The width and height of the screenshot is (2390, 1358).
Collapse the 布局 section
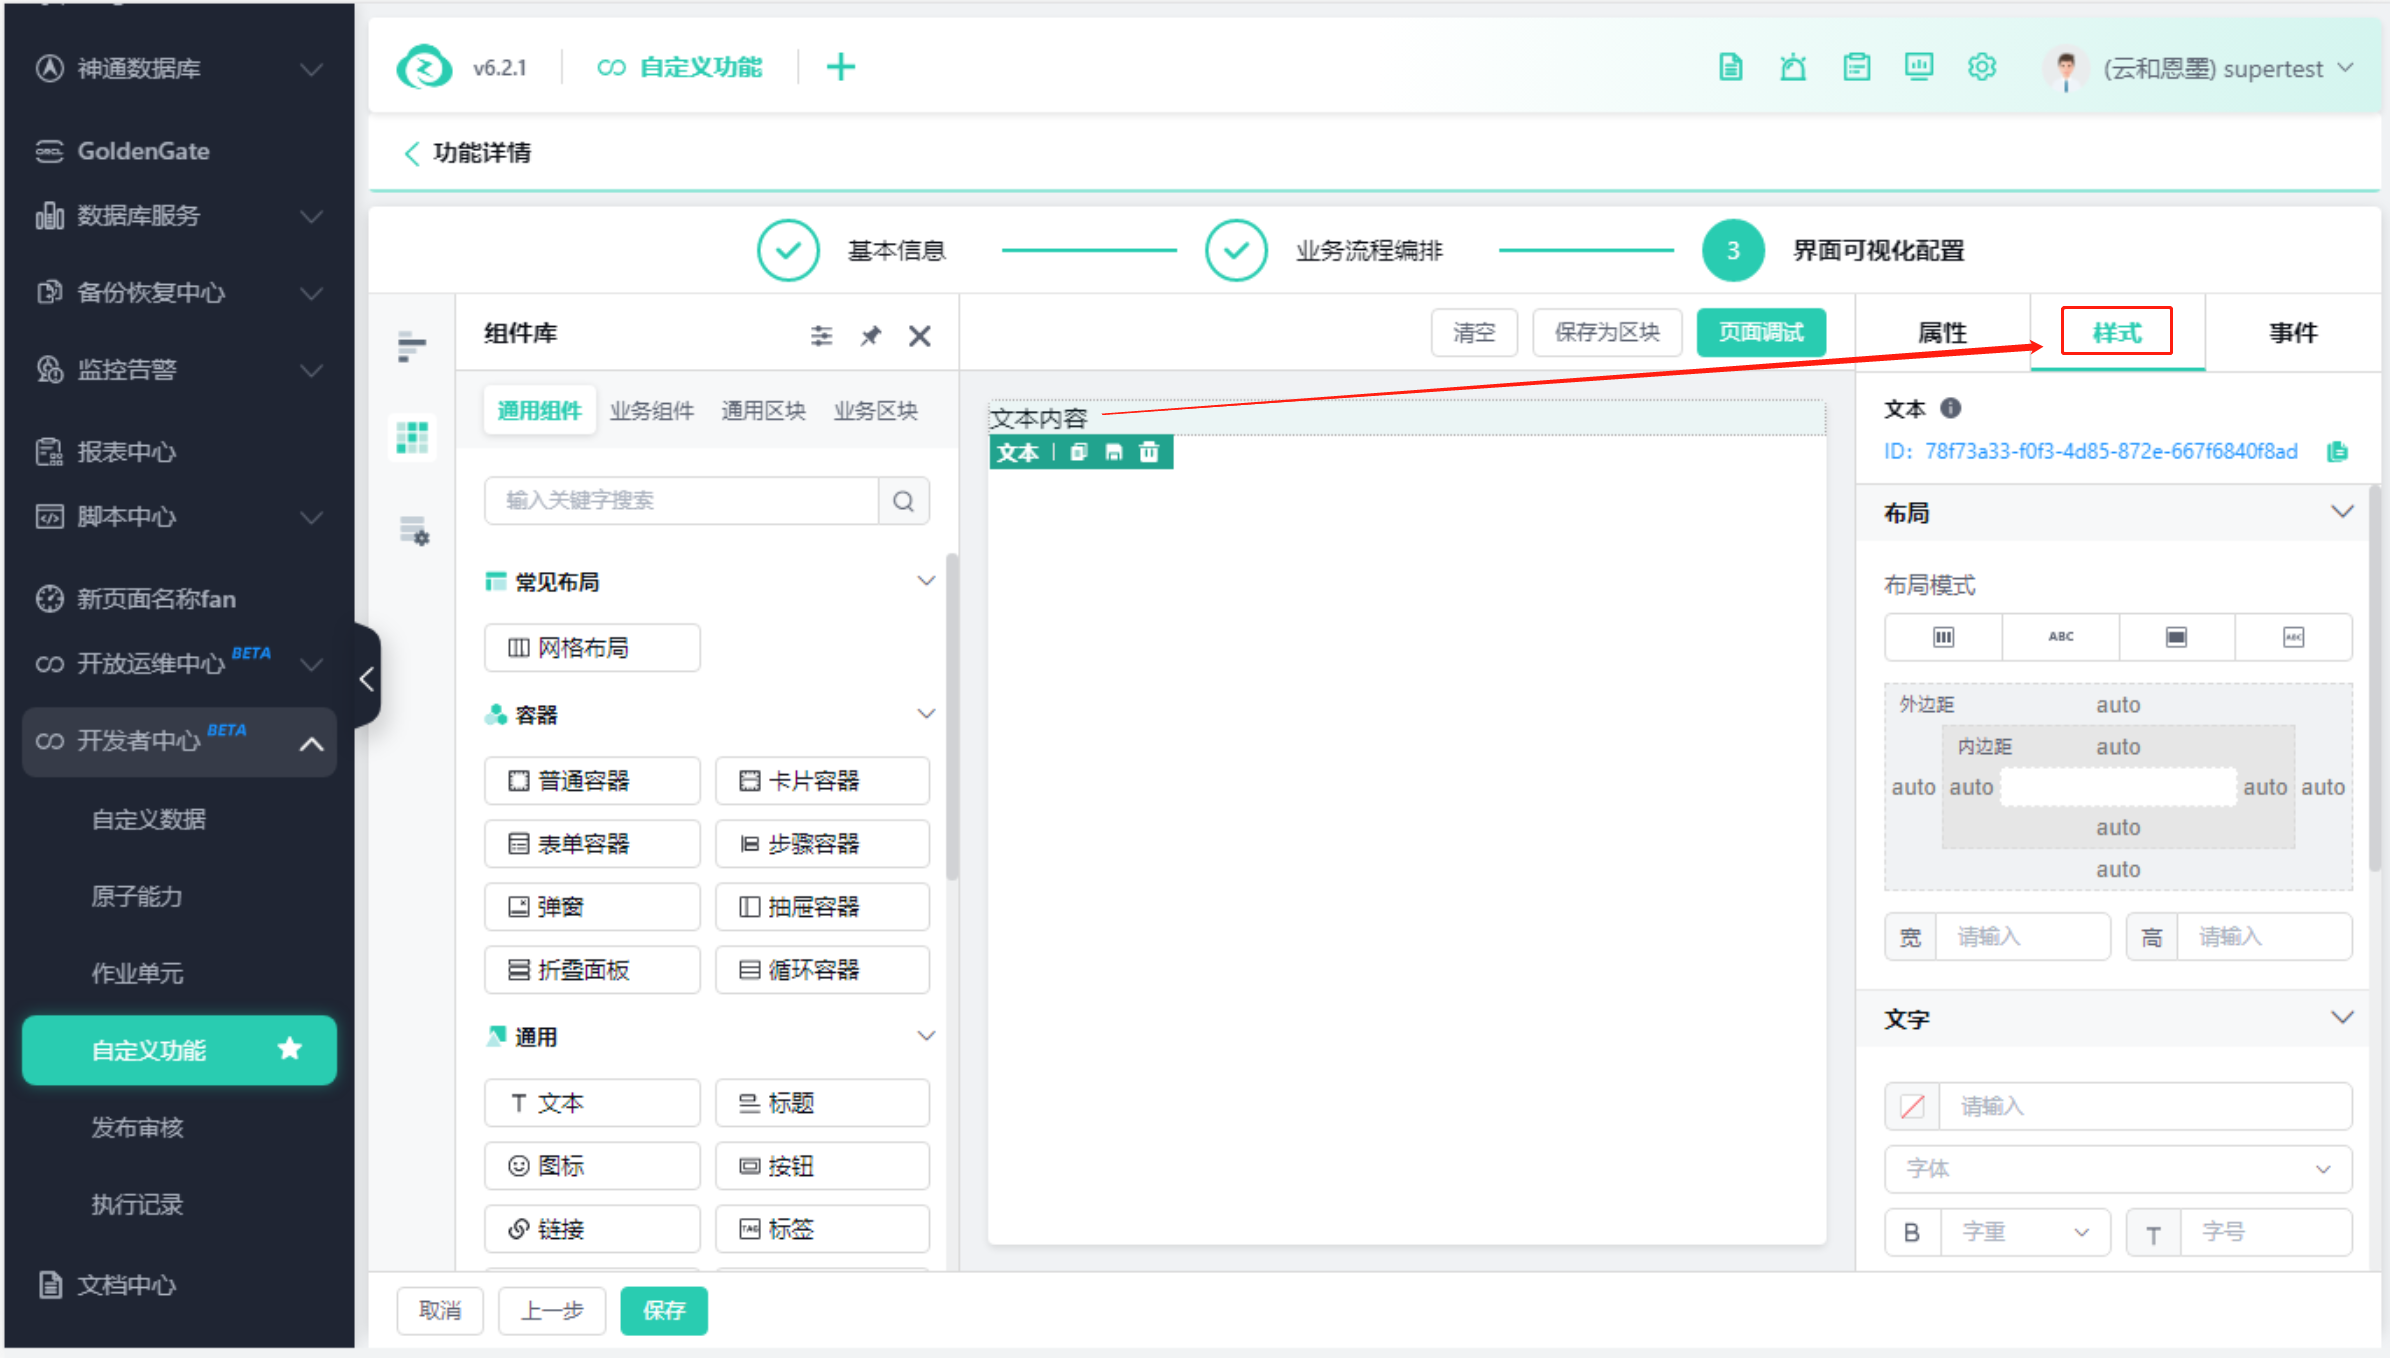(x=2341, y=512)
